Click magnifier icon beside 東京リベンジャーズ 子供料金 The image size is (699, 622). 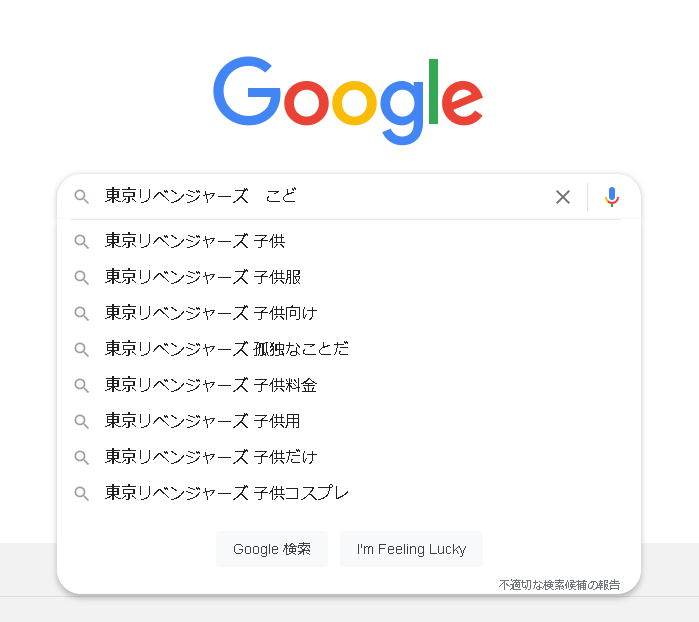[x=82, y=385]
